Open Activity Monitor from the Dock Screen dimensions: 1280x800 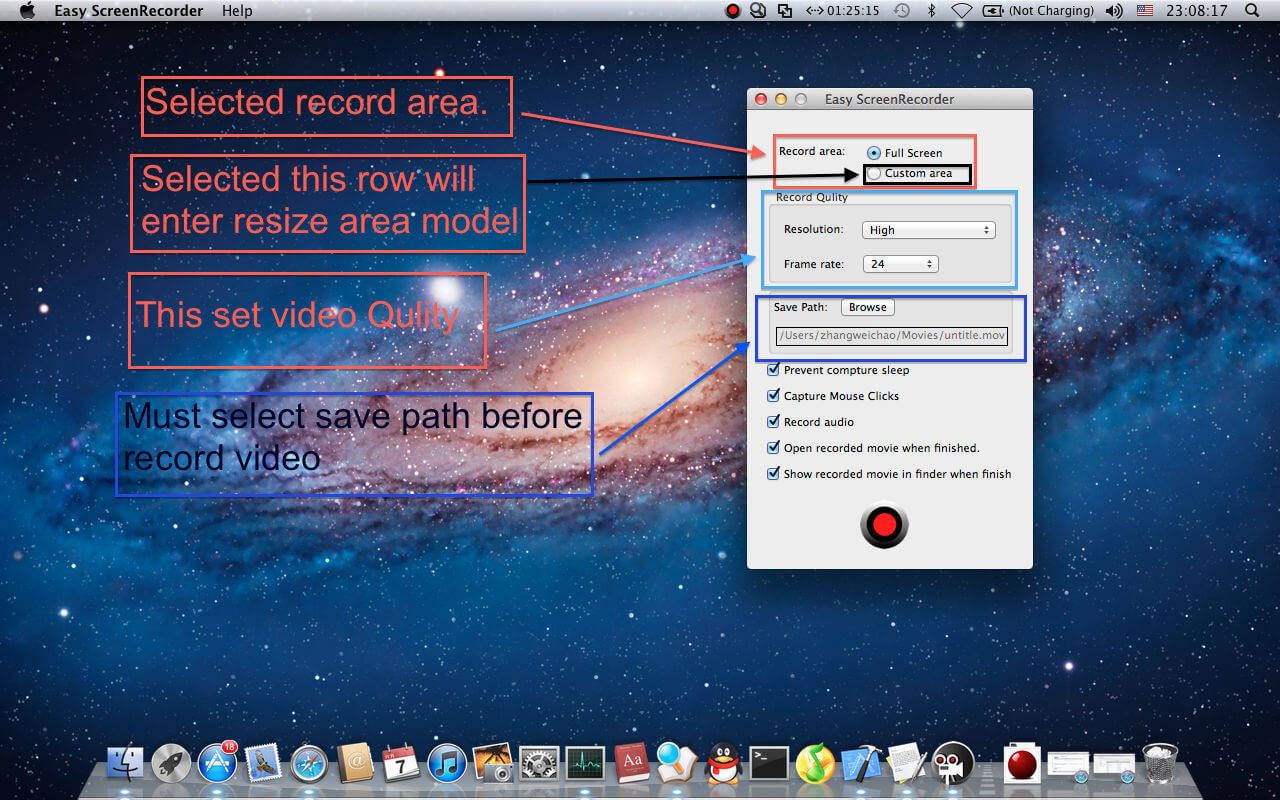585,763
